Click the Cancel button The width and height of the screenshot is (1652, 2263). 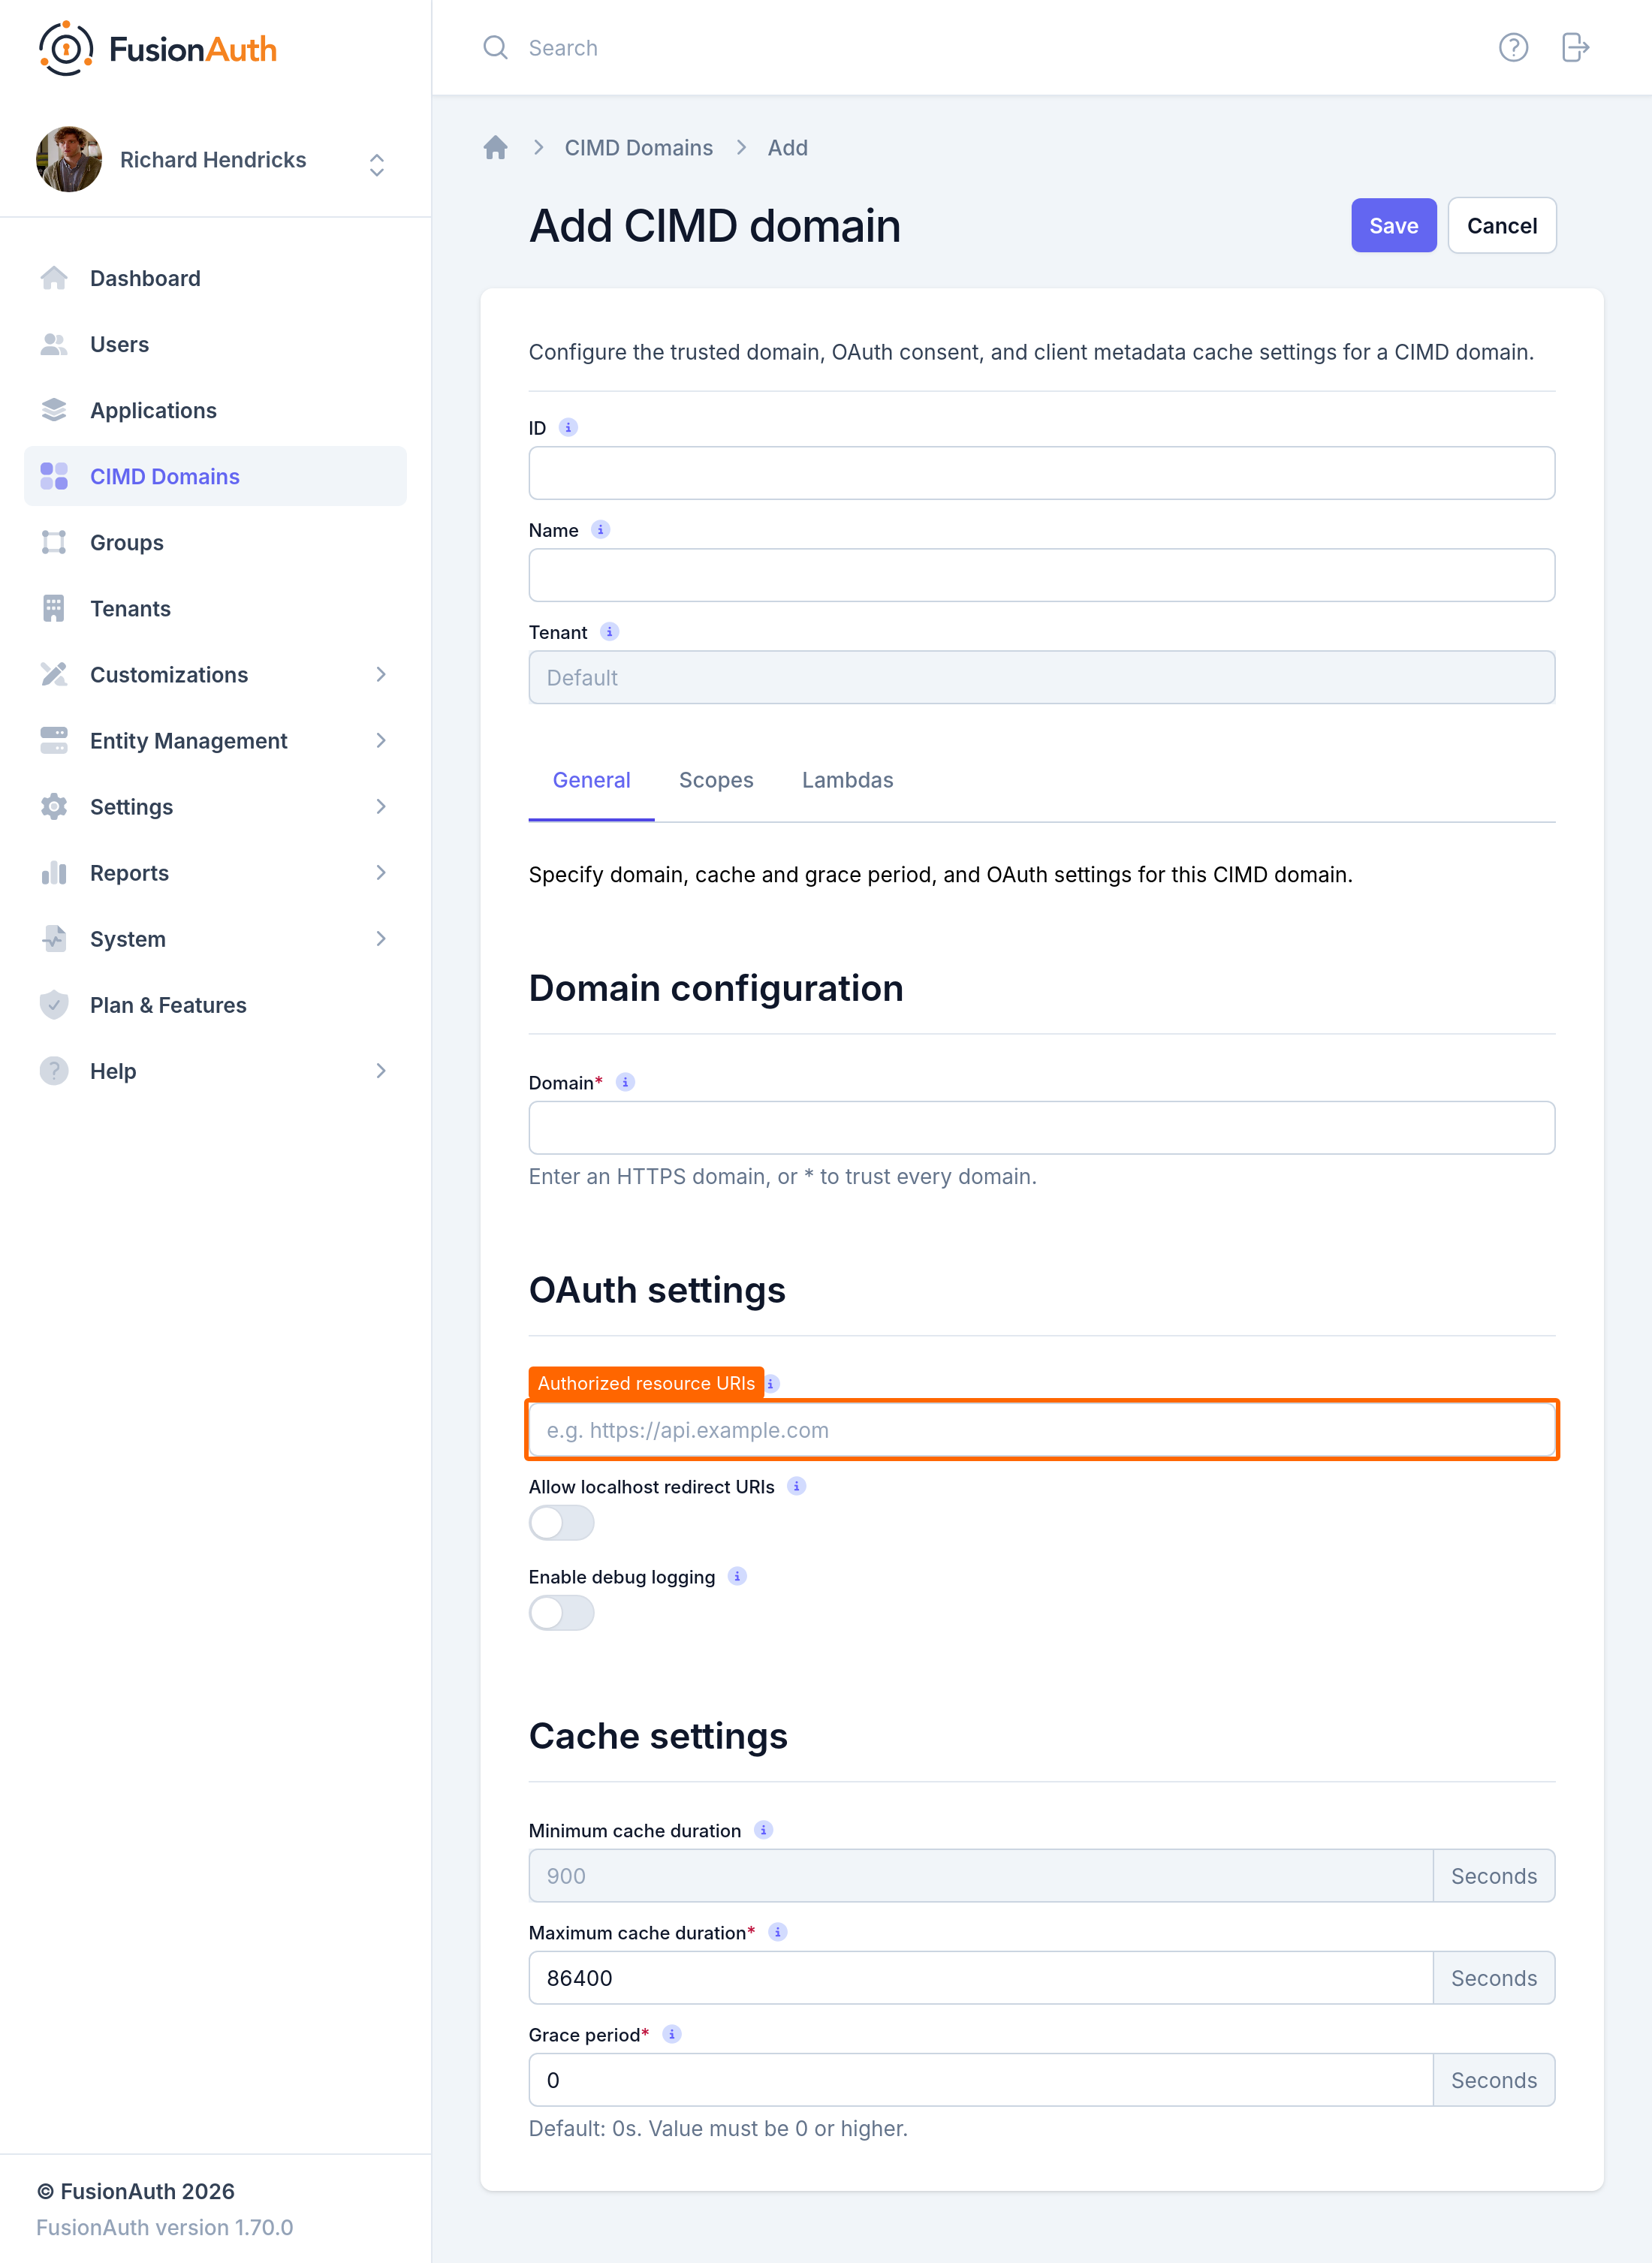(1501, 226)
